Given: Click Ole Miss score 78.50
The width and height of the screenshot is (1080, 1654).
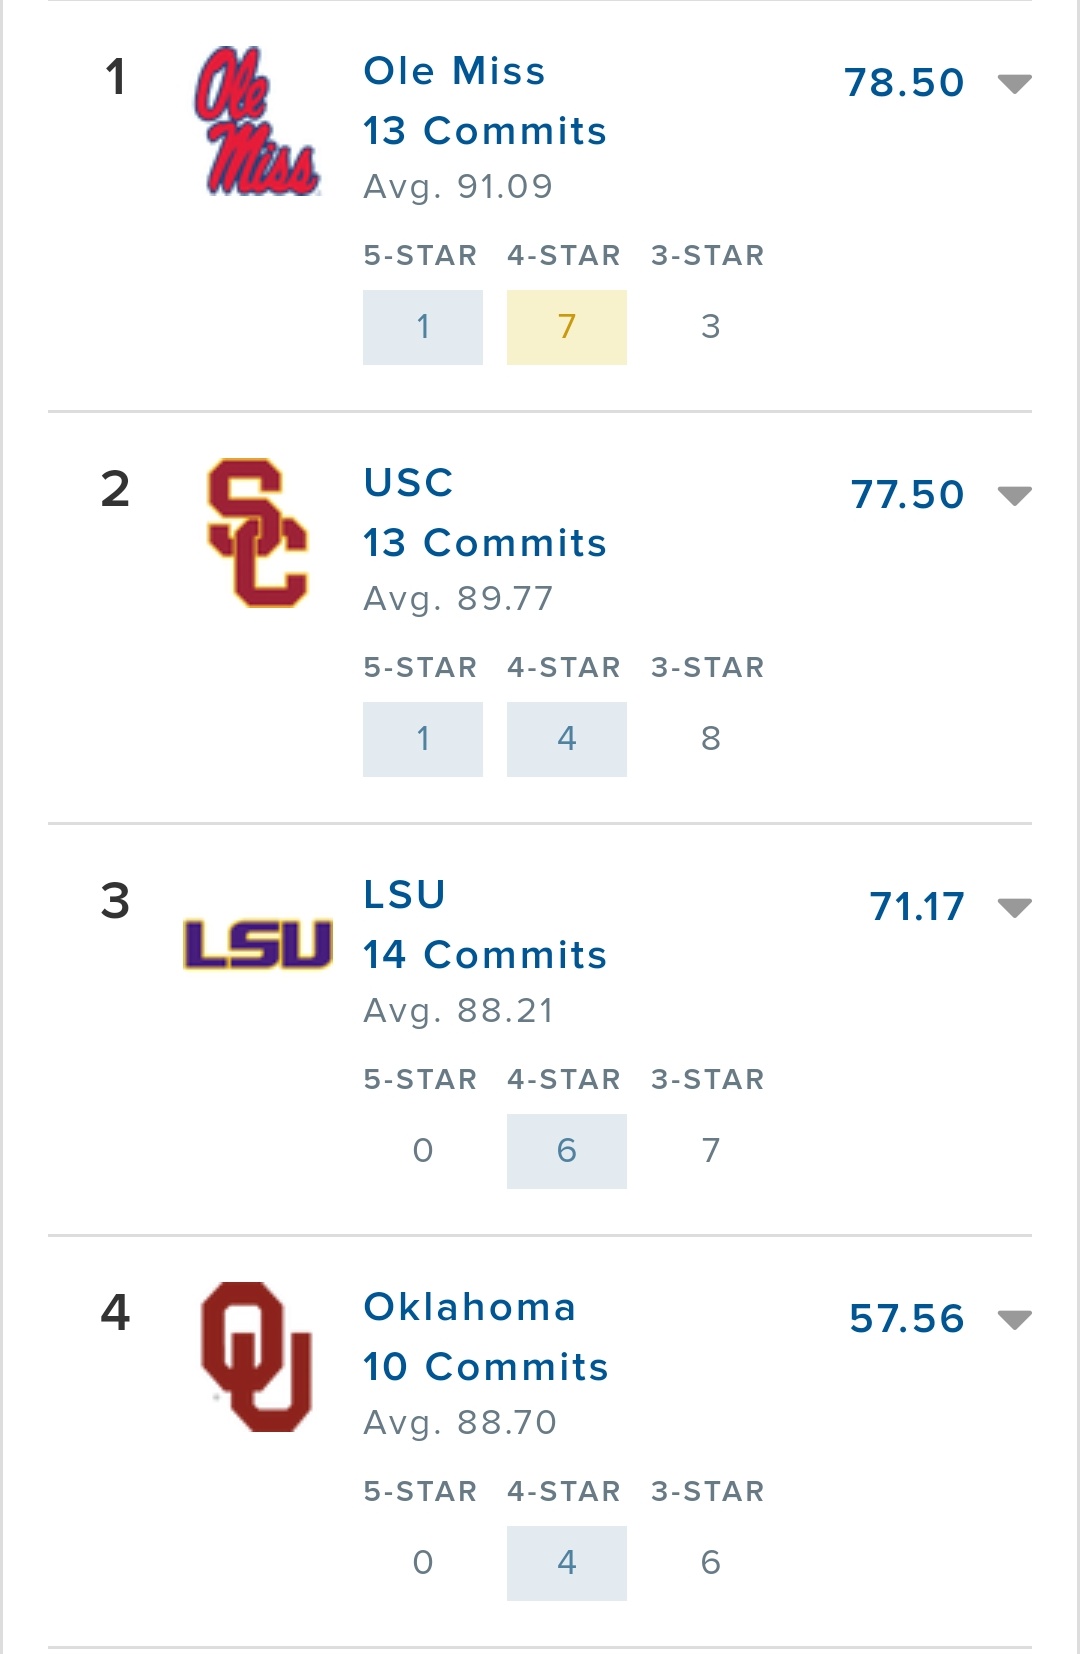Looking at the screenshot, I should (x=904, y=83).
